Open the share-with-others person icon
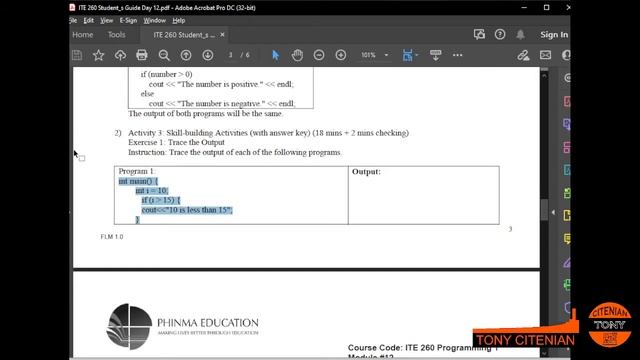Image resolution: width=640 pixels, height=360 pixels. tap(566, 55)
